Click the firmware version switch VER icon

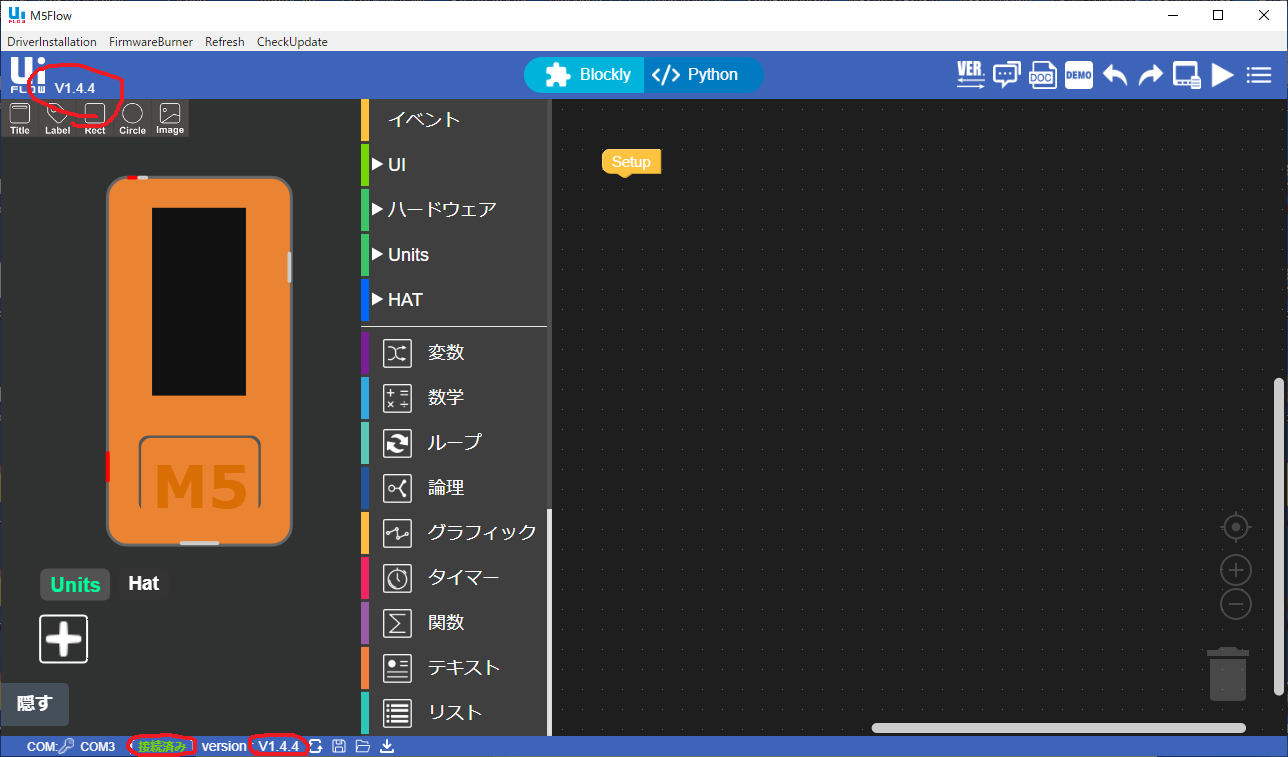click(969, 74)
